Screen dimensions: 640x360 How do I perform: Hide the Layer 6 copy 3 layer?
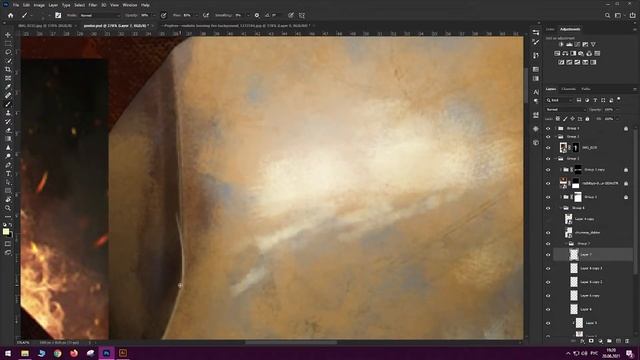548,269
